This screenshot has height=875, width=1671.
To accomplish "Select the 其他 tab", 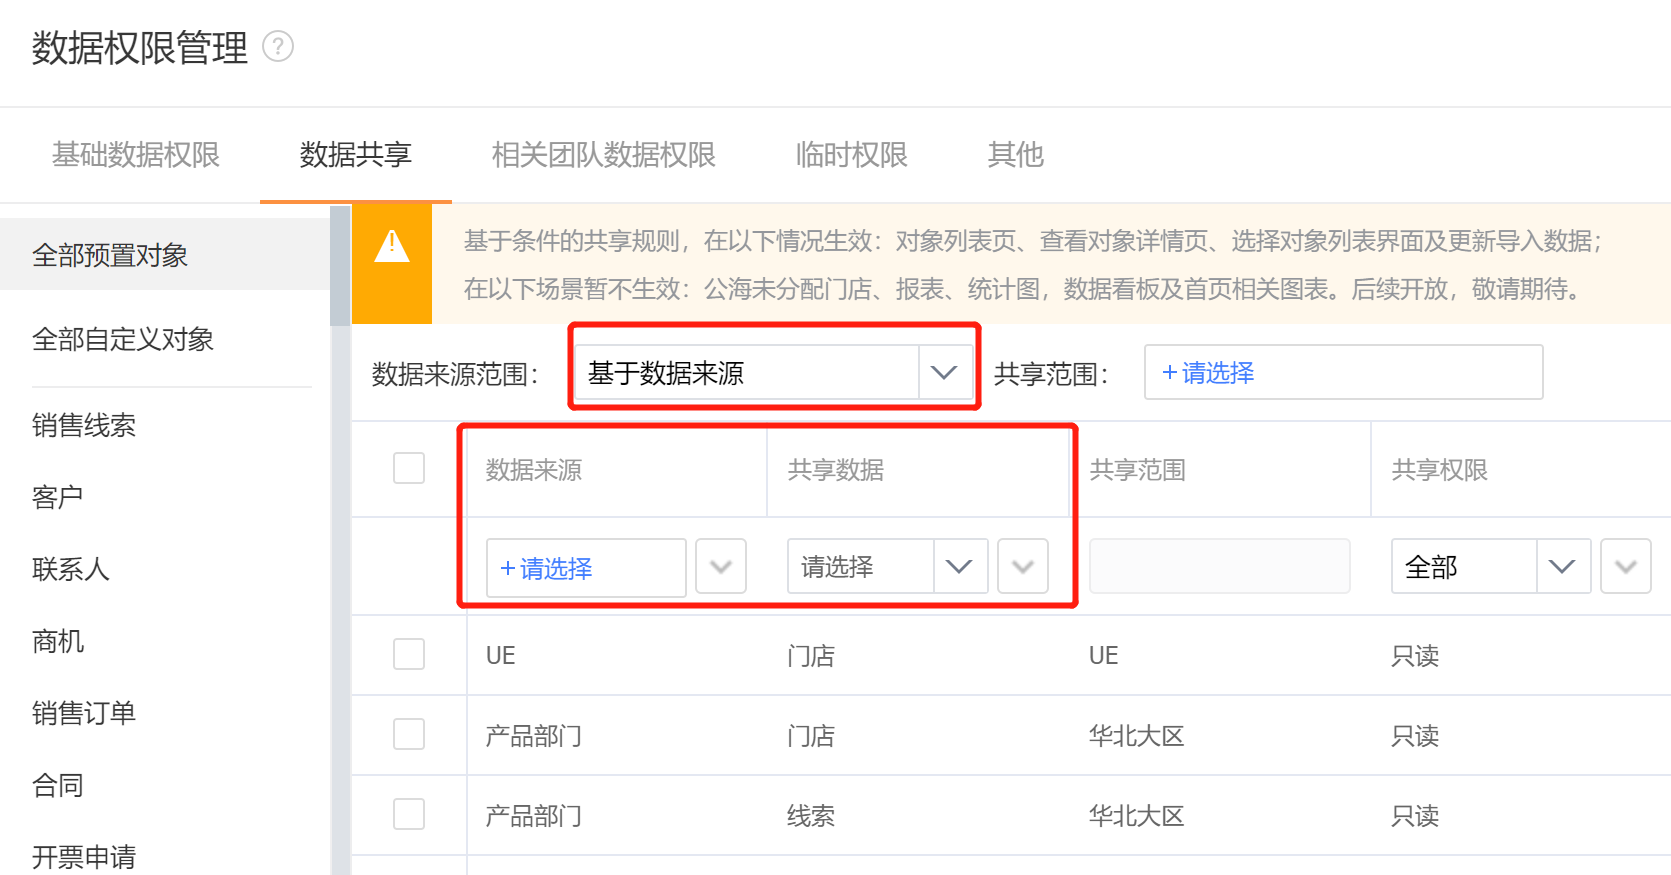I will (1016, 155).
